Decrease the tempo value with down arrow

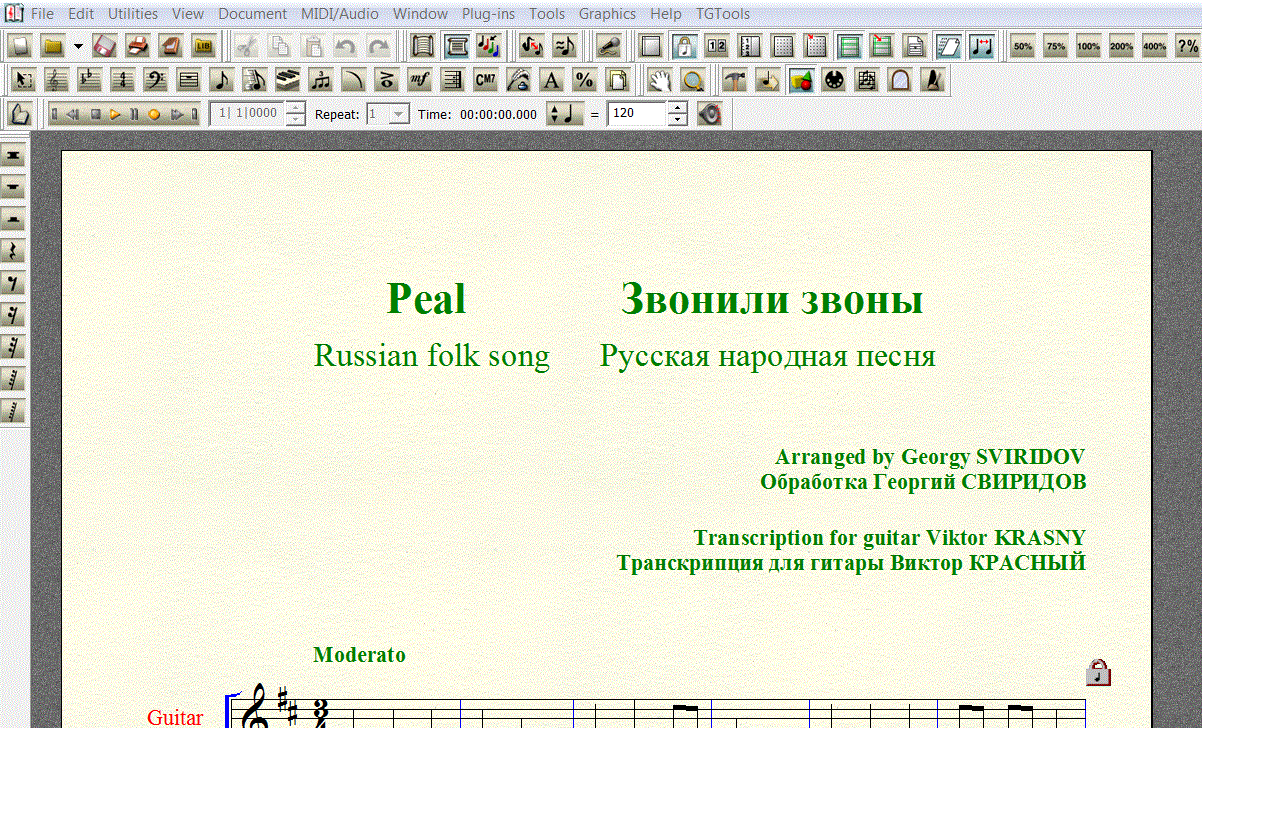tap(677, 120)
